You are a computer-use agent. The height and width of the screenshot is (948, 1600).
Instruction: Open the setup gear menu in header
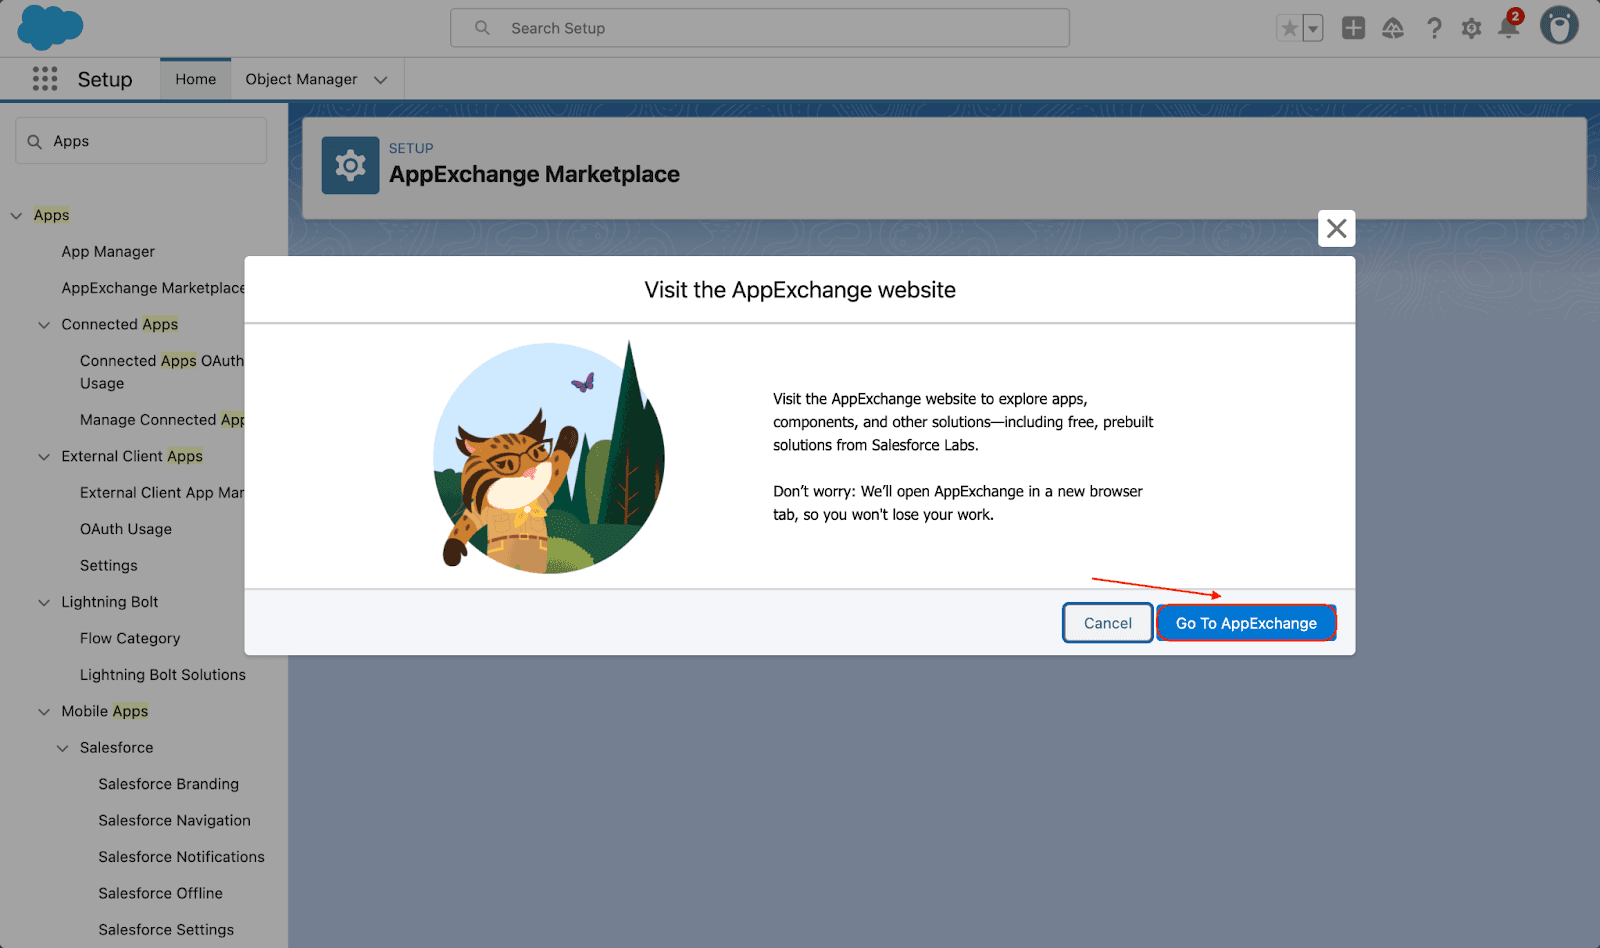coord(1471,28)
